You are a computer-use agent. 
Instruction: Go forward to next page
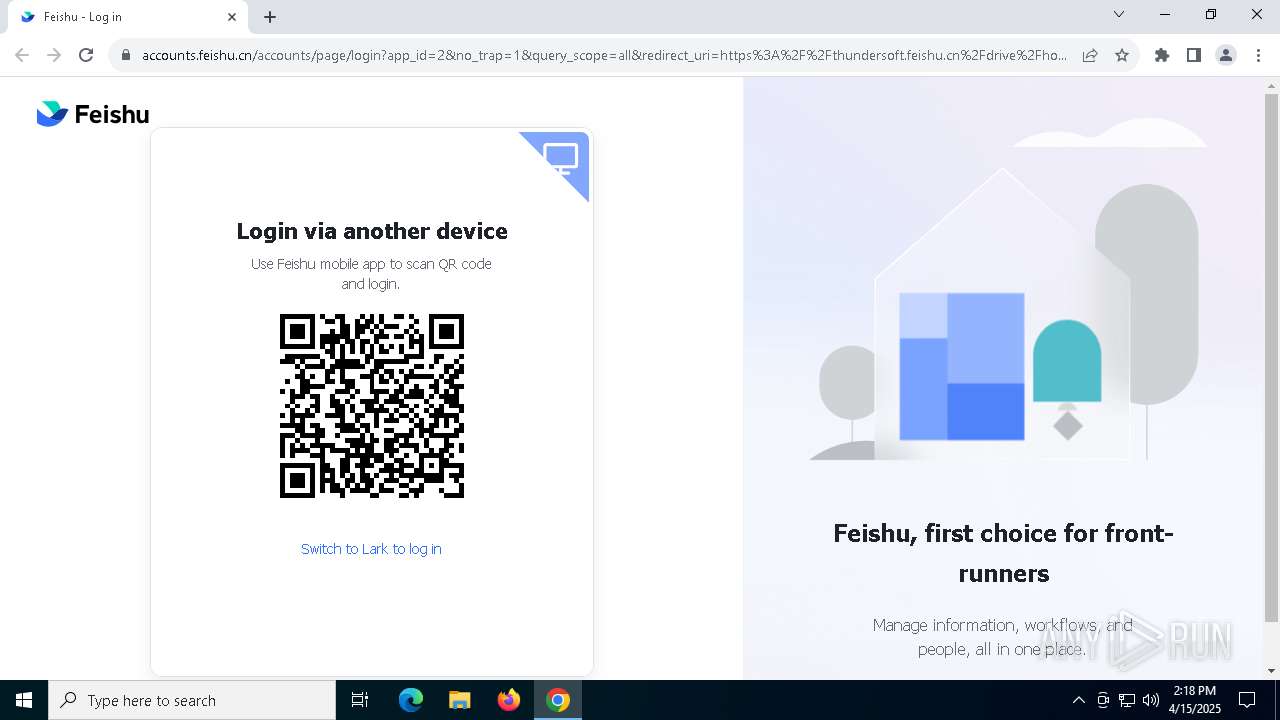pyautogui.click(x=54, y=55)
